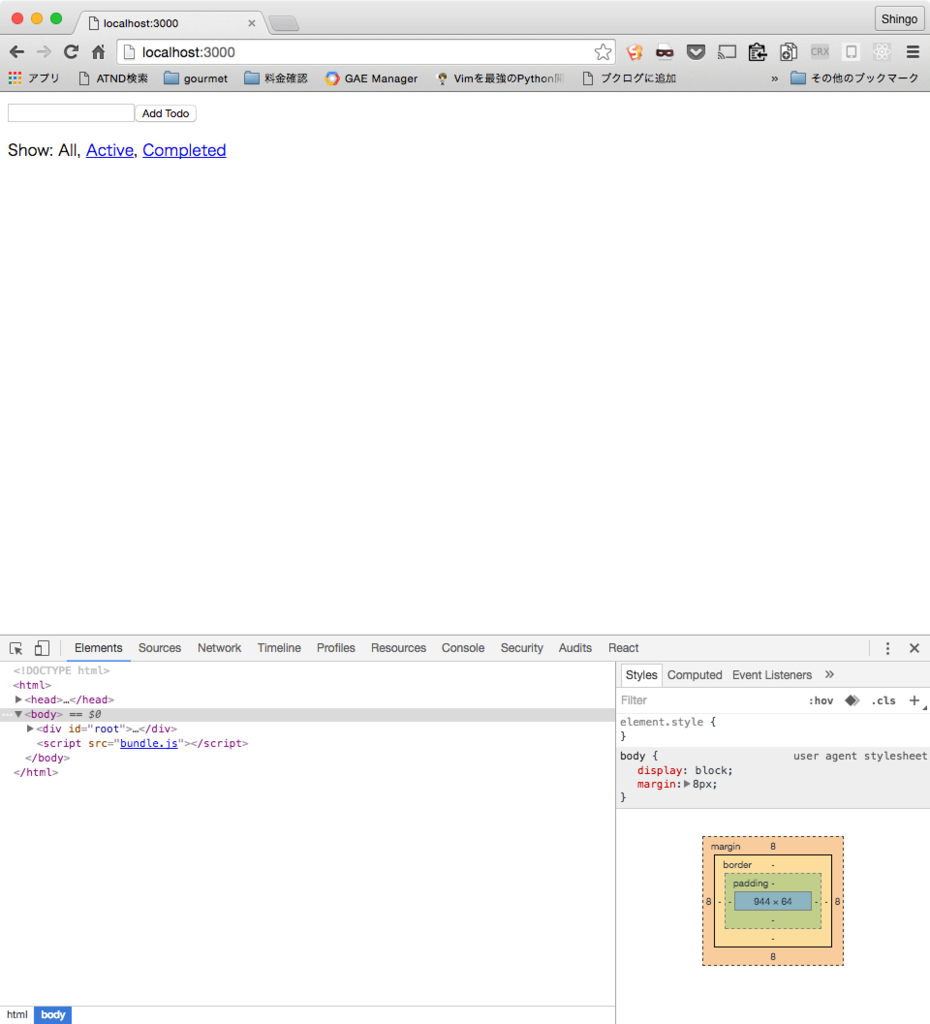Screen dimensions: 930x1024
Task: Go back with the browser back arrow
Action: coord(17,52)
